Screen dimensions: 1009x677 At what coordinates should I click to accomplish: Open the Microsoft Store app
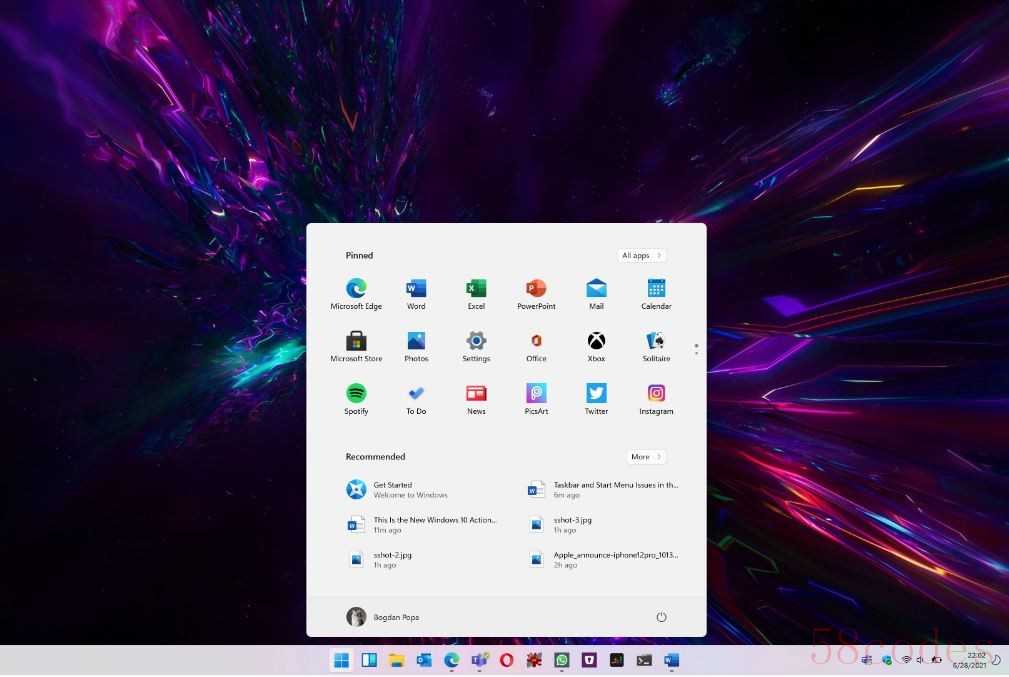356,343
